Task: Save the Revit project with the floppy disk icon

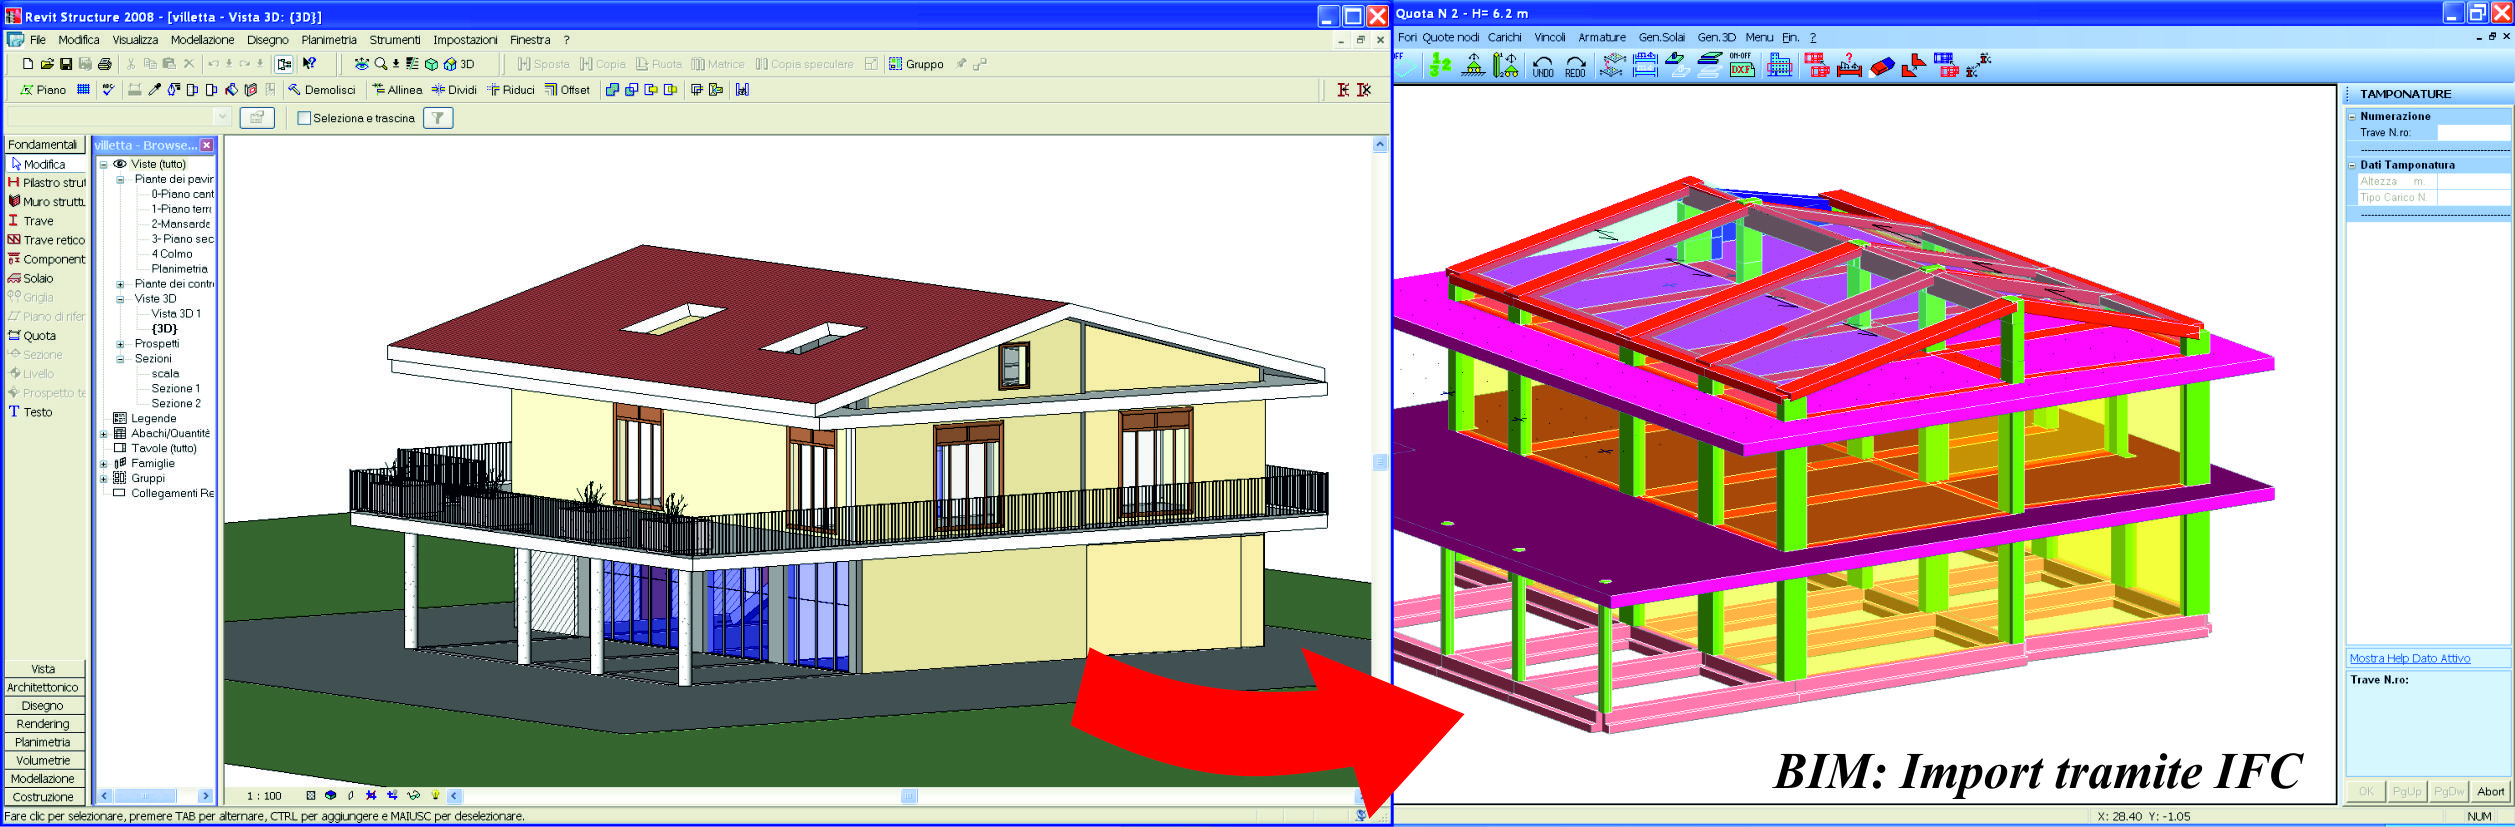Action: pos(66,64)
